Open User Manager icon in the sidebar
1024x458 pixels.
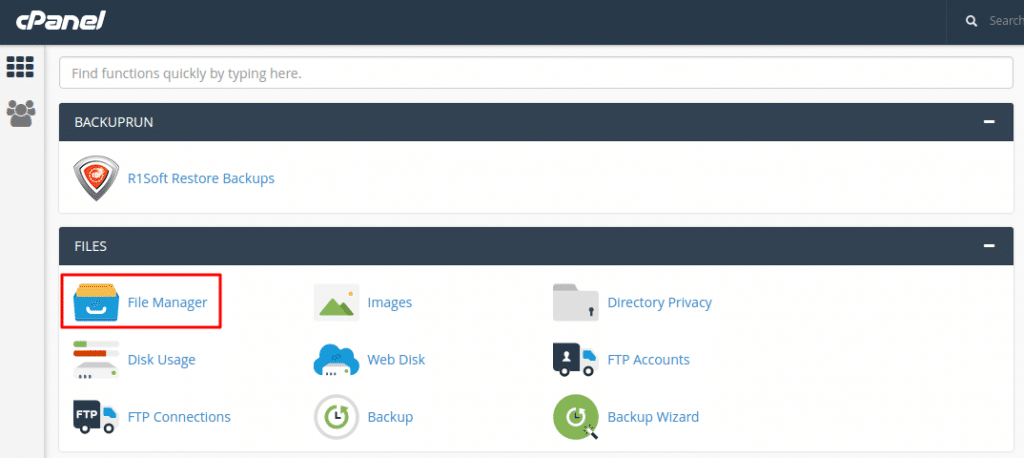[21, 114]
